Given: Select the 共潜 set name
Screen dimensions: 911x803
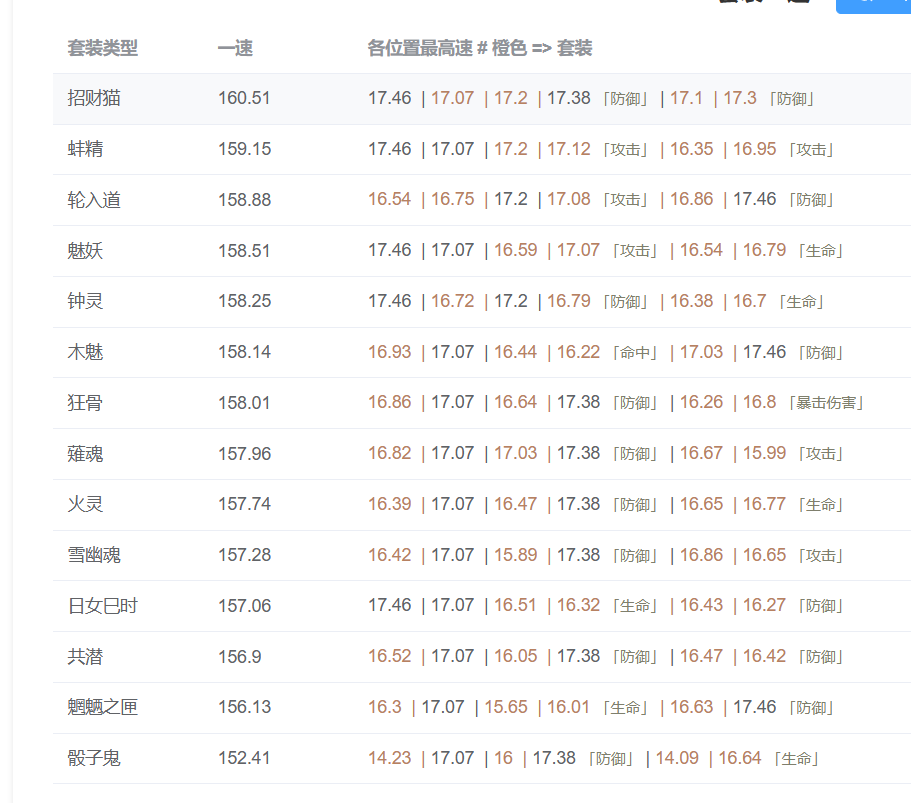Looking at the screenshot, I should 85,657.
